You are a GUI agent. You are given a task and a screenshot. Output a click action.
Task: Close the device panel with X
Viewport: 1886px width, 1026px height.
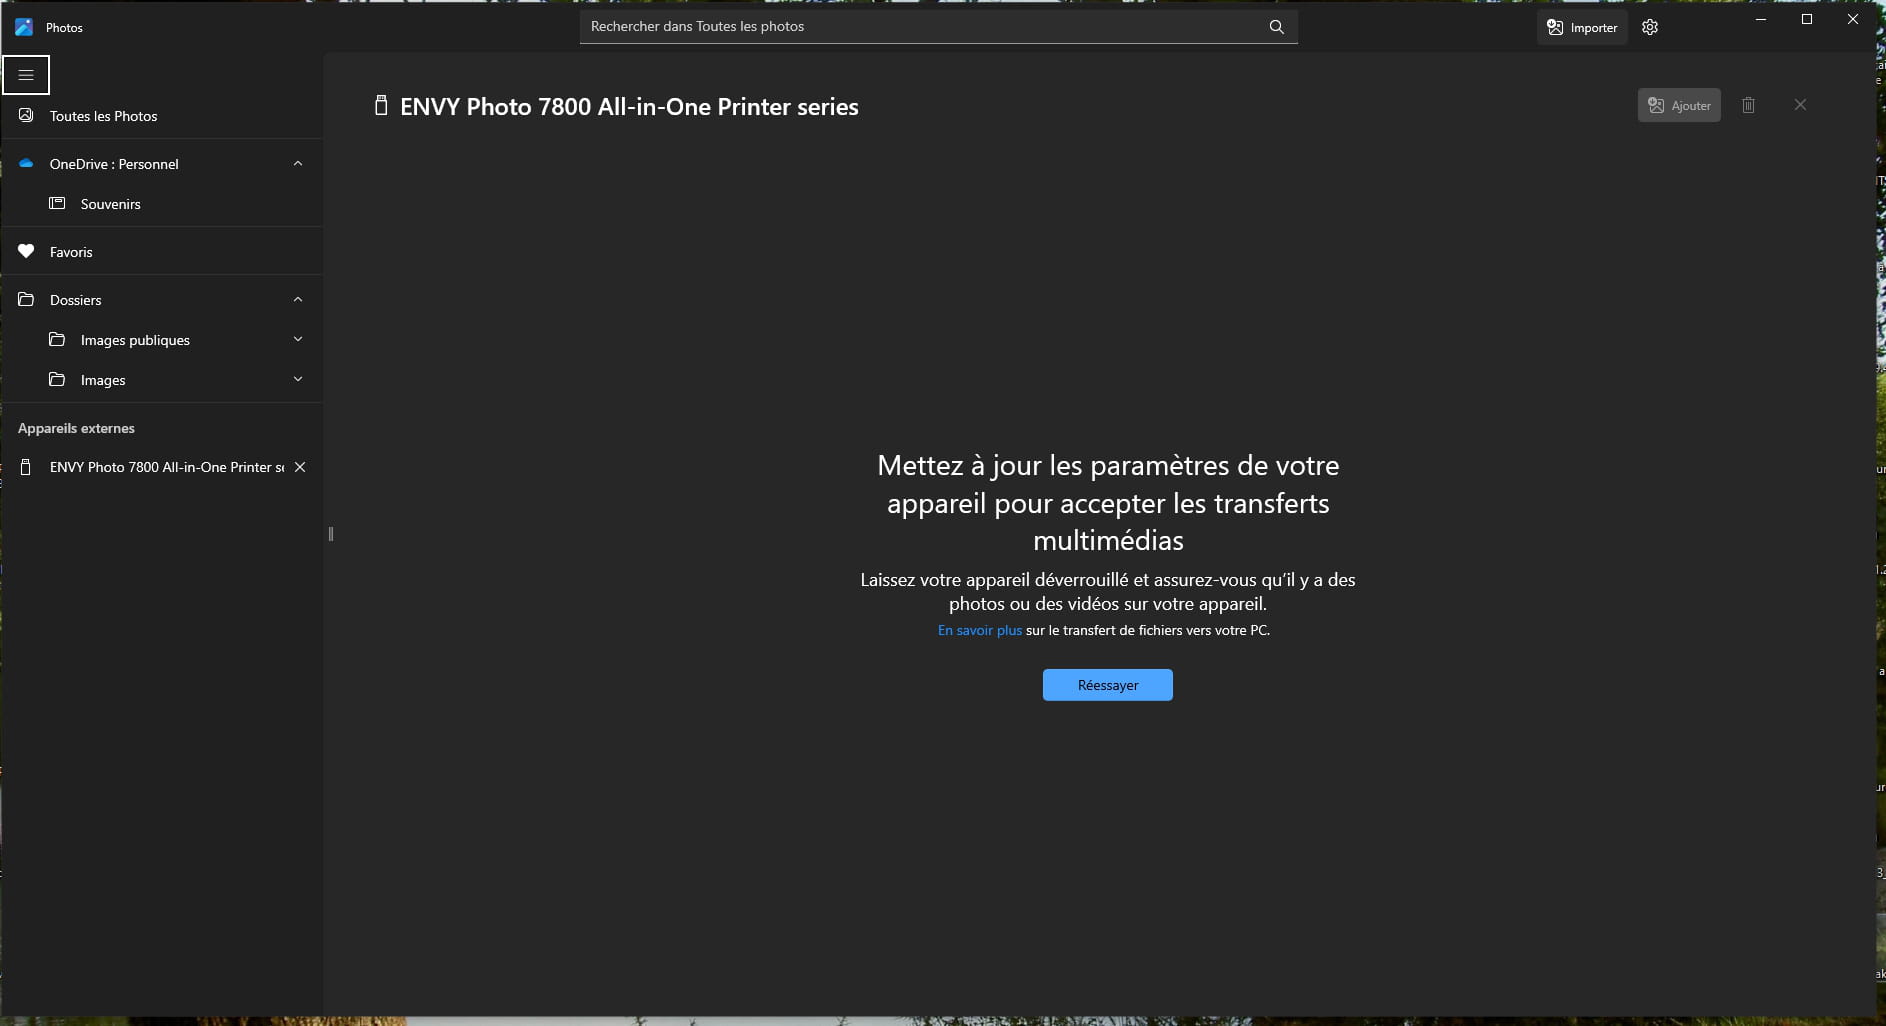point(1800,105)
